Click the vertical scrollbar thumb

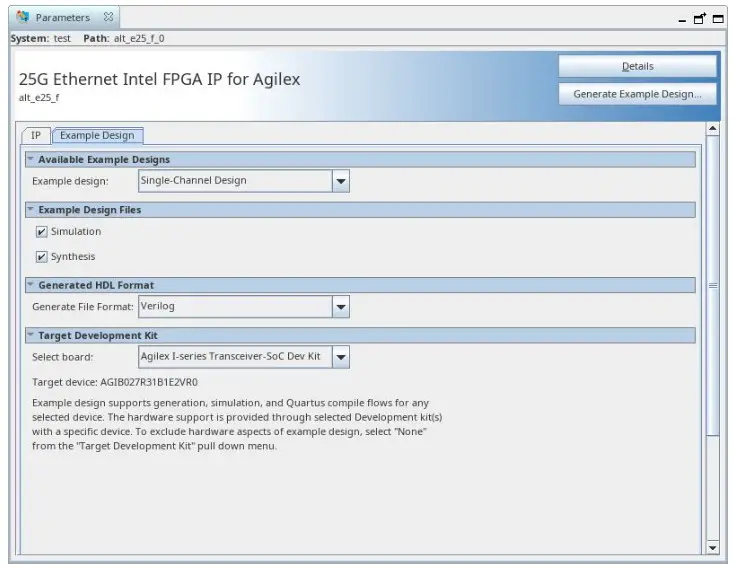pos(712,285)
